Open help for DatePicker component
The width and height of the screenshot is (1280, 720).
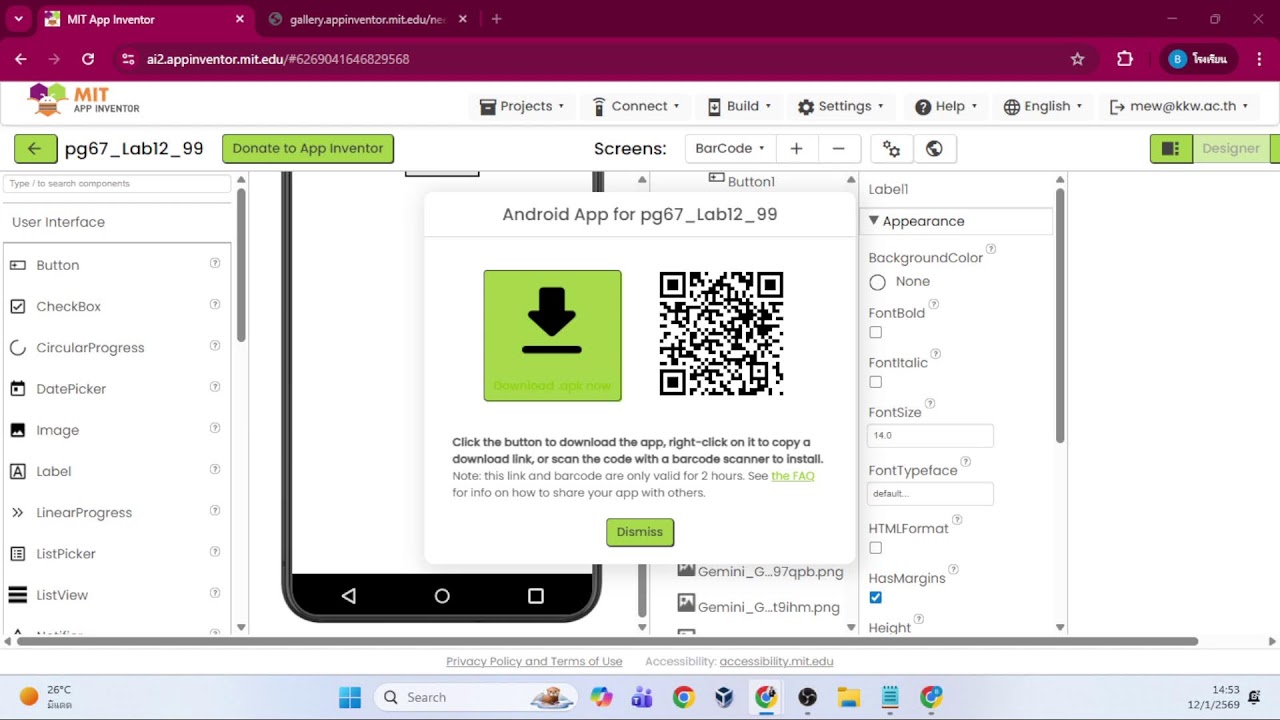click(214, 387)
